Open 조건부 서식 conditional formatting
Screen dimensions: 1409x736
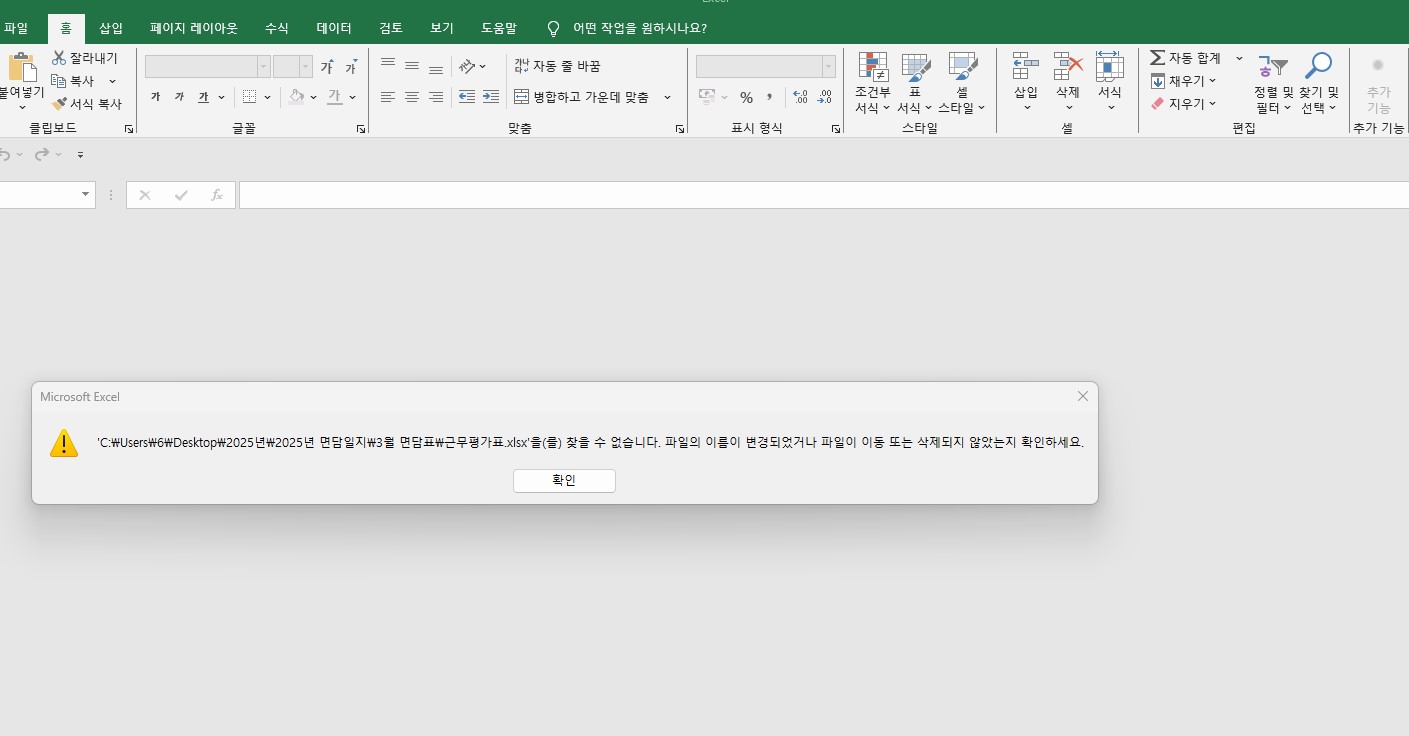[872, 84]
